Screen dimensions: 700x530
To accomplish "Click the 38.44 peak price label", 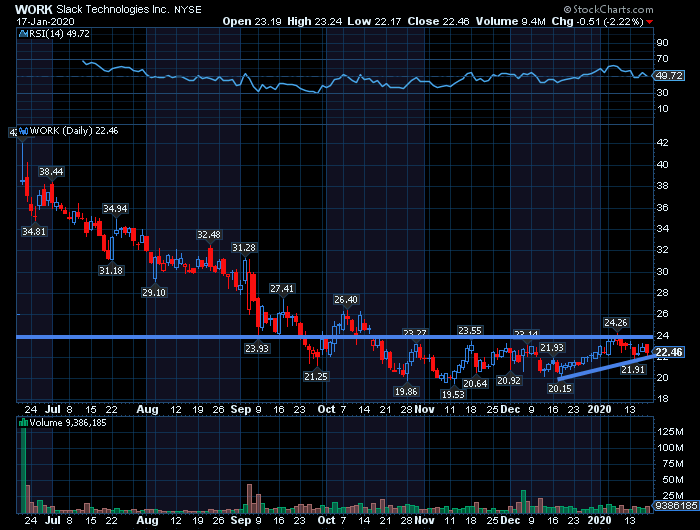I will [51, 171].
